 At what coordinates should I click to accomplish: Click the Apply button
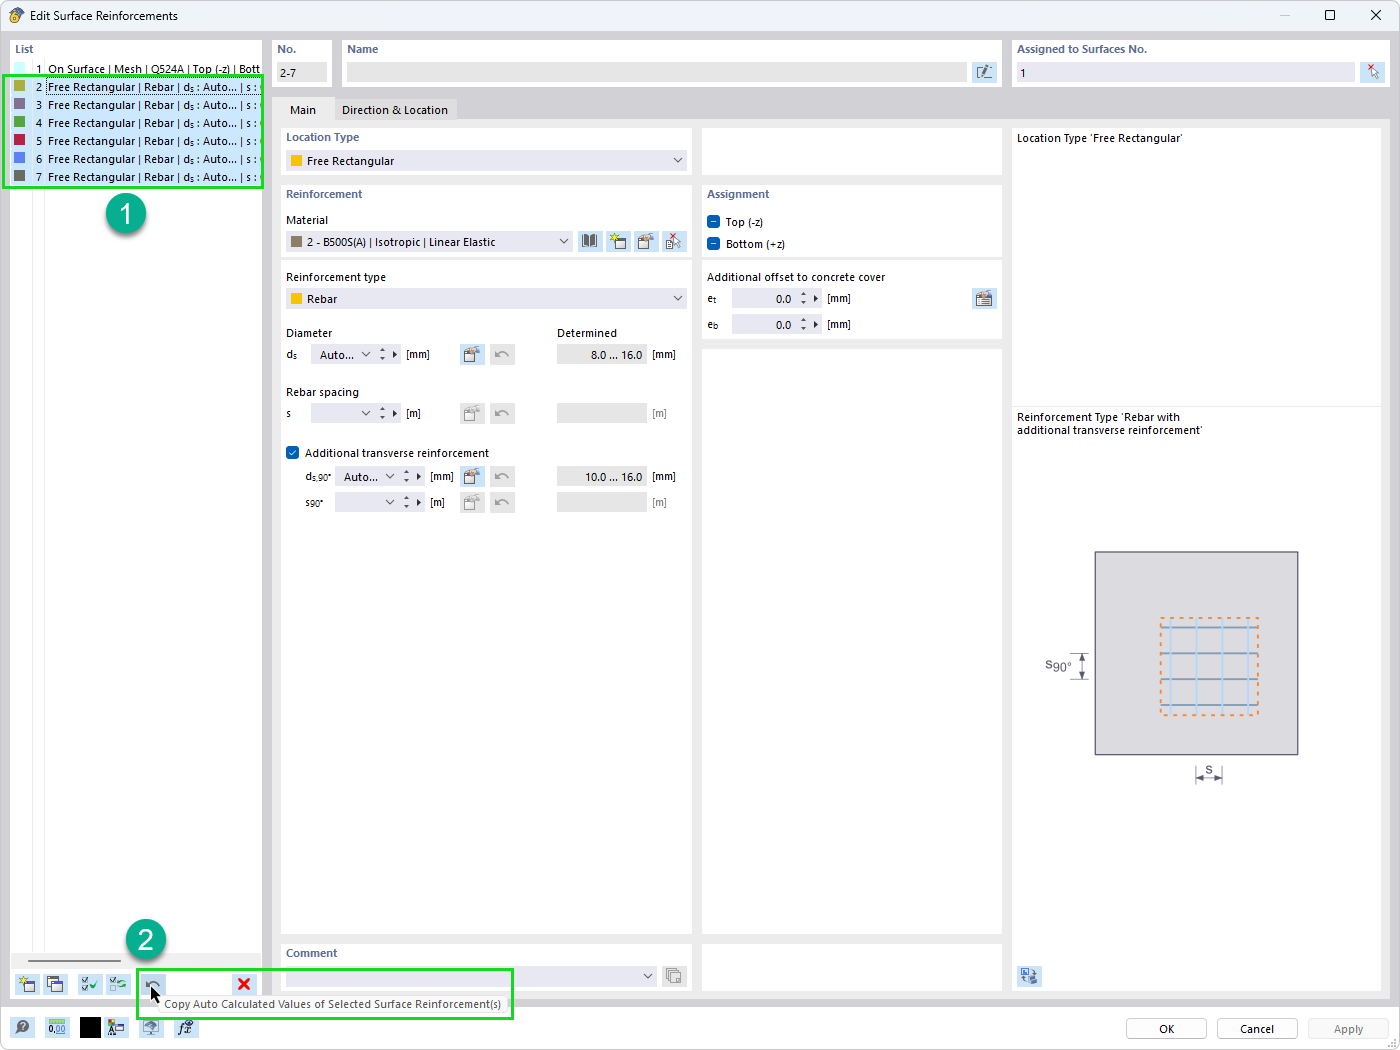click(1348, 1029)
